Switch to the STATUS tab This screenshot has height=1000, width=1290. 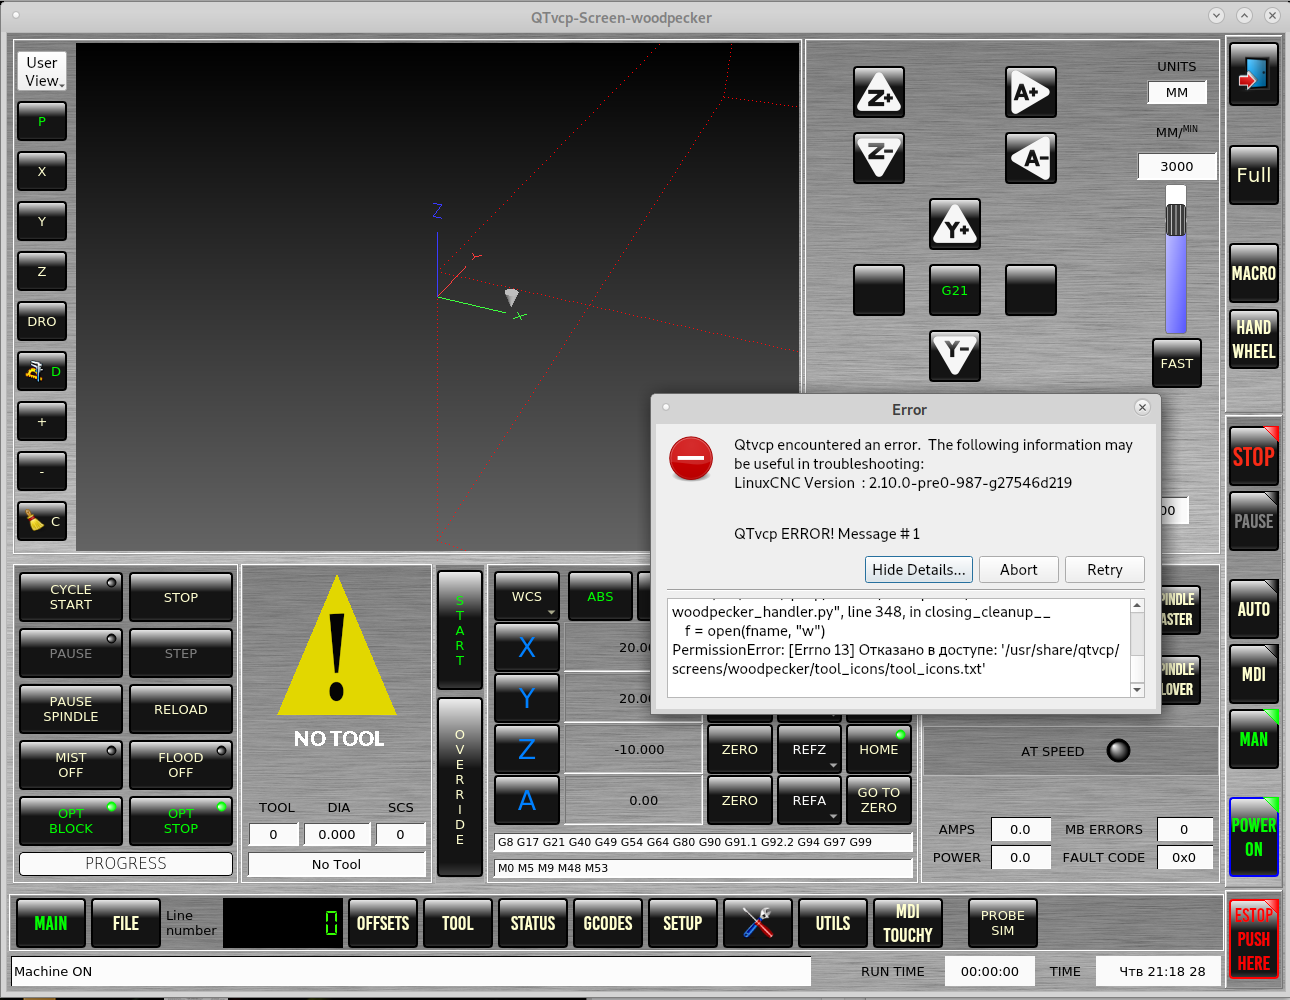click(x=533, y=923)
